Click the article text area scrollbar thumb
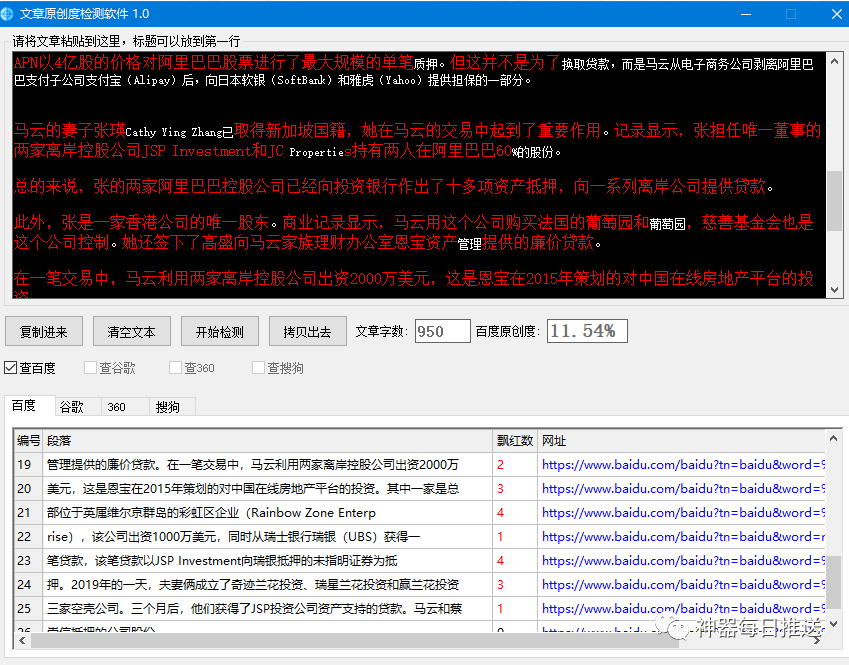This screenshot has height=665, width=849. pos(834,200)
